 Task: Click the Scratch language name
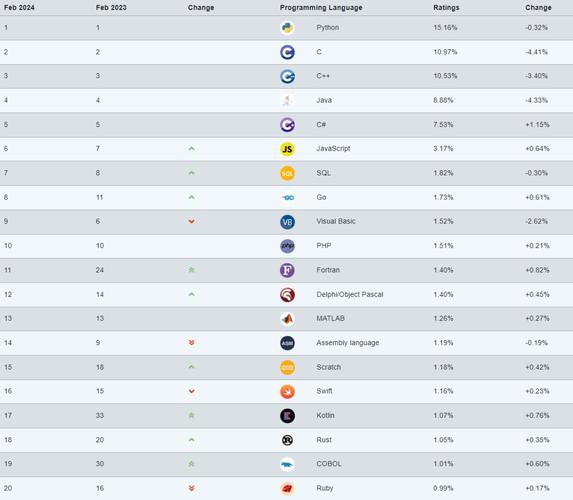click(329, 367)
